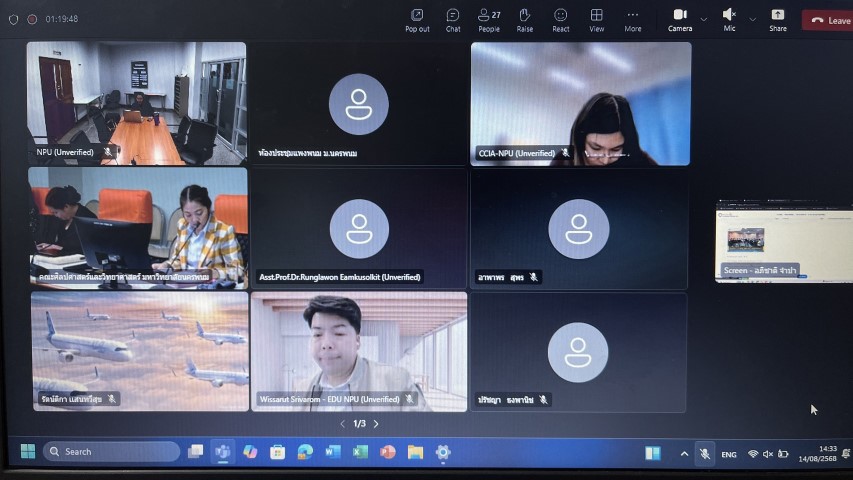This screenshot has width=853, height=480.
Task: Show hidden system tray icons
Action: [684, 453]
